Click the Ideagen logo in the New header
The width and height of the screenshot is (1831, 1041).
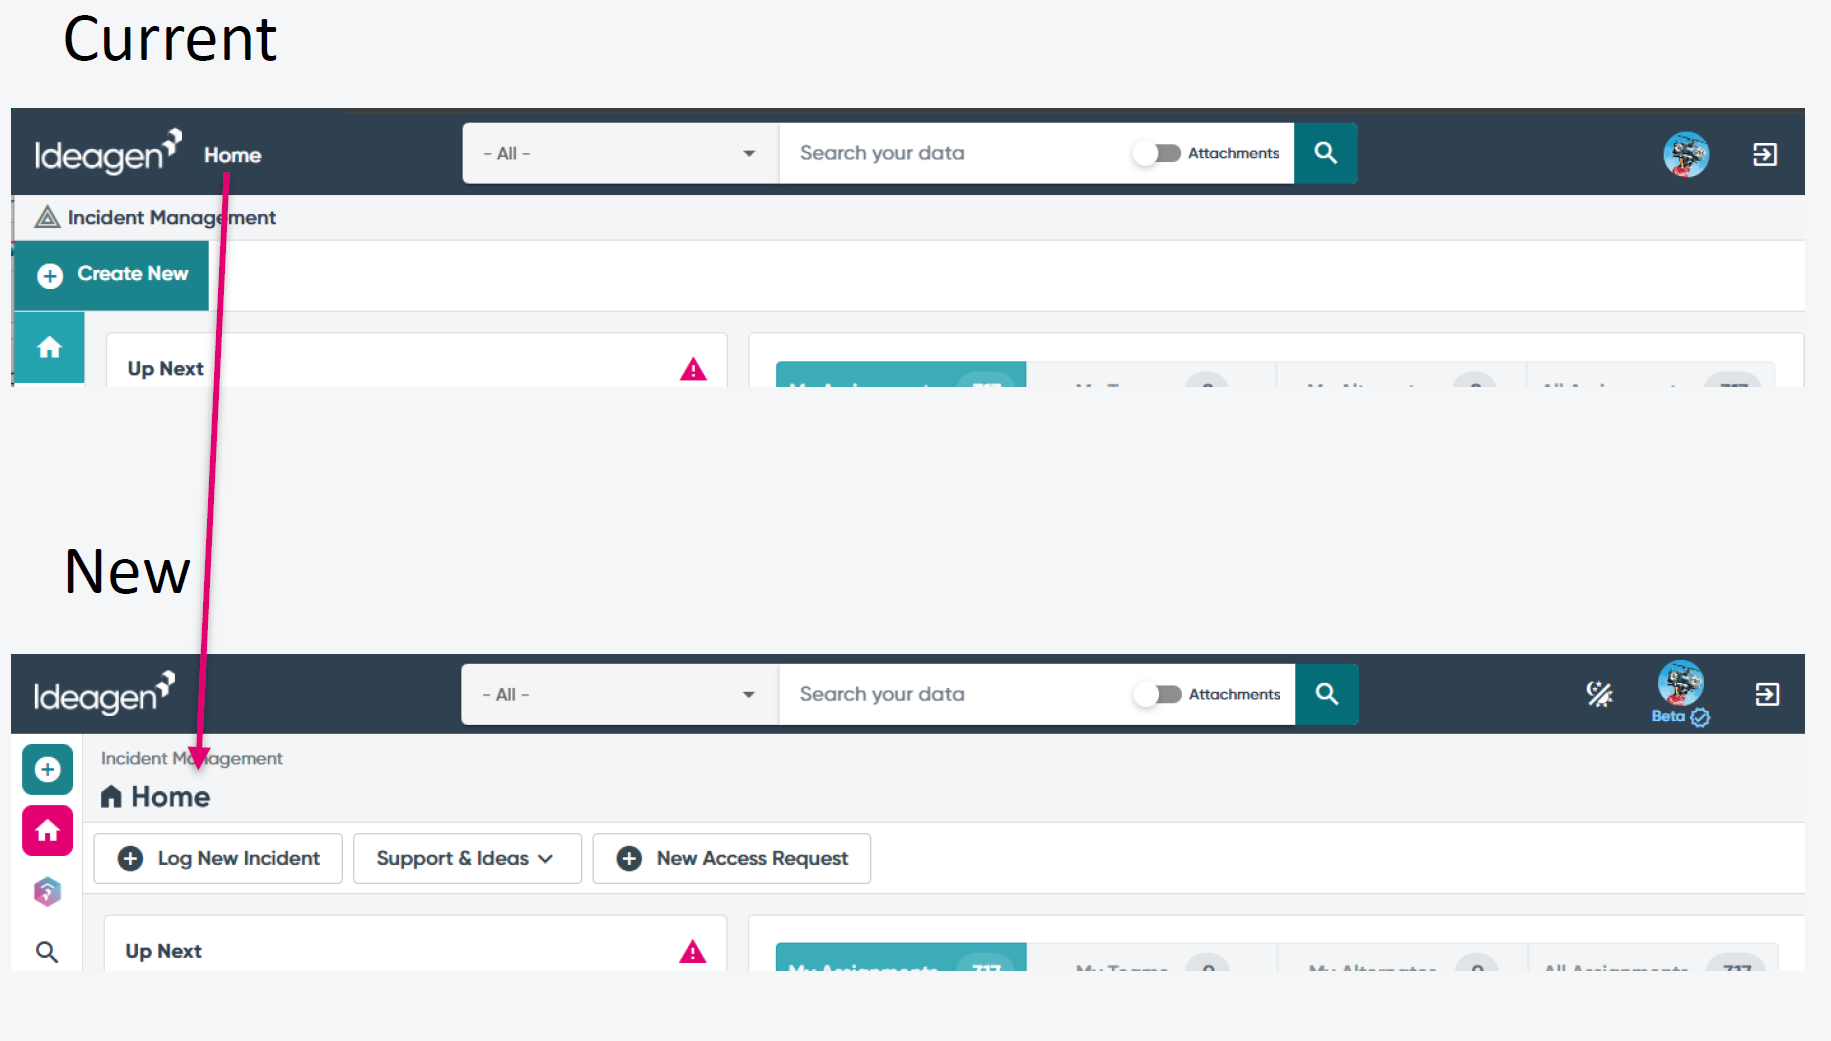tap(104, 693)
